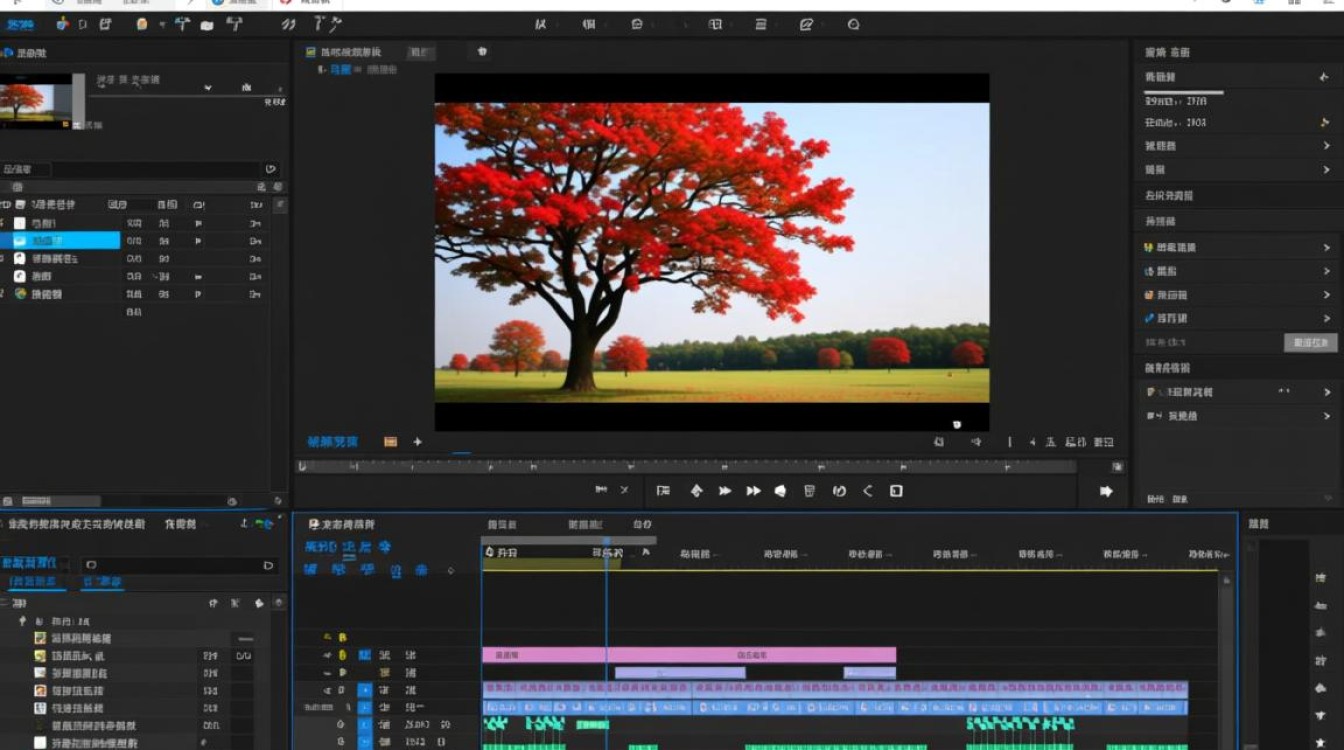Click the double-slash icon in the top toolbar
This screenshot has height=750, width=1344.
pos(288,24)
